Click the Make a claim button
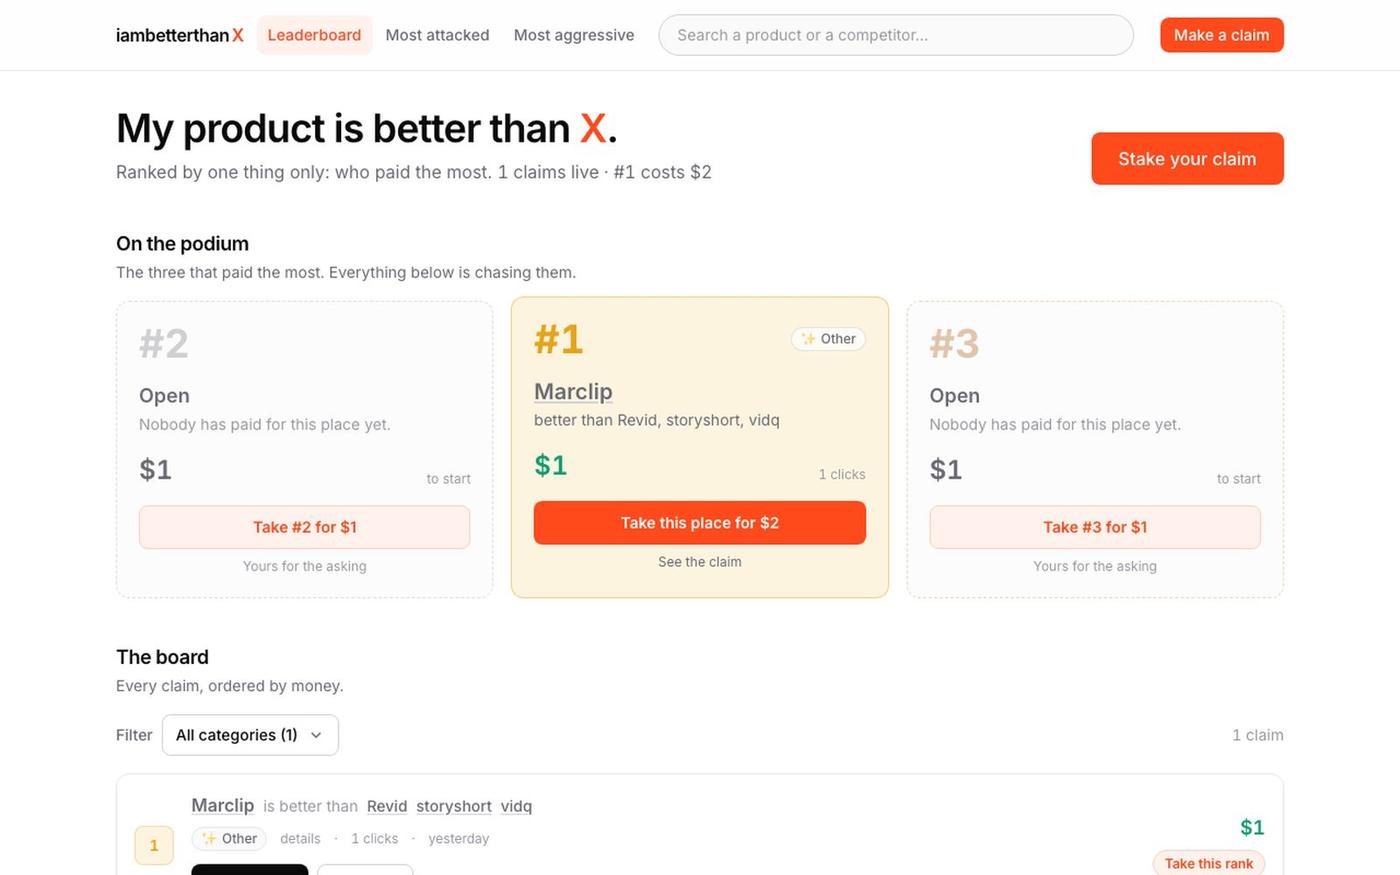The height and width of the screenshot is (875, 1400). pos(1222,35)
